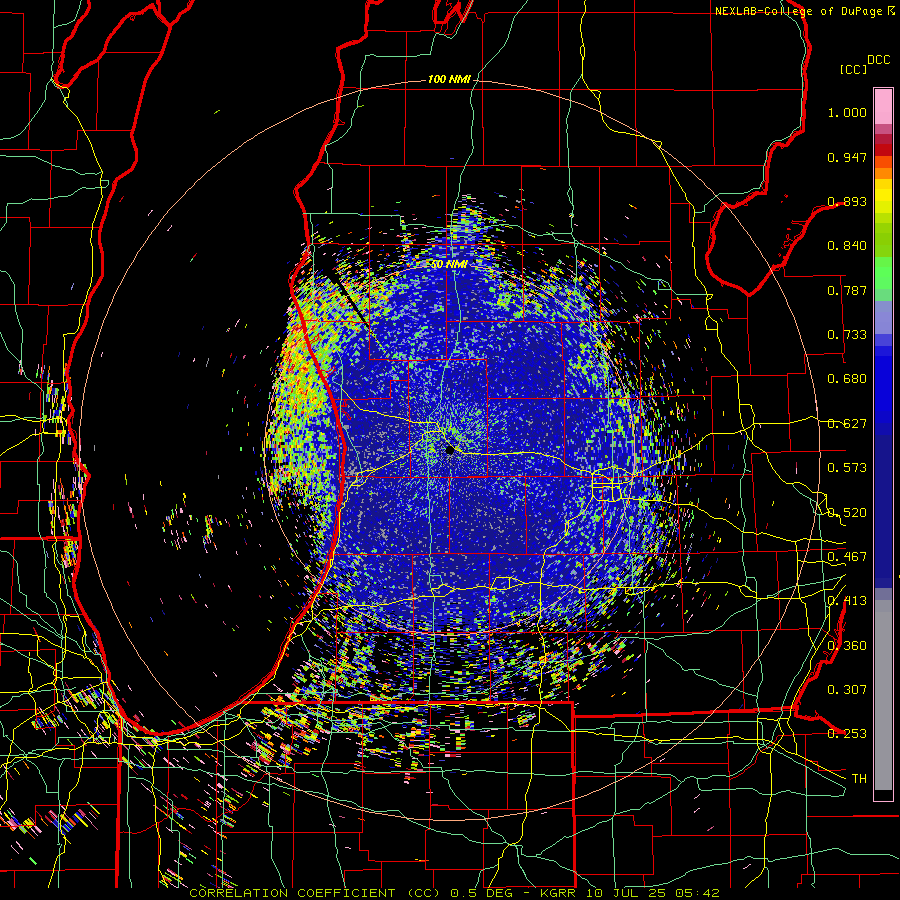Click the 50 NMI range ring label
This screenshot has width=900, height=900.
pyautogui.click(x=449, y=264)
